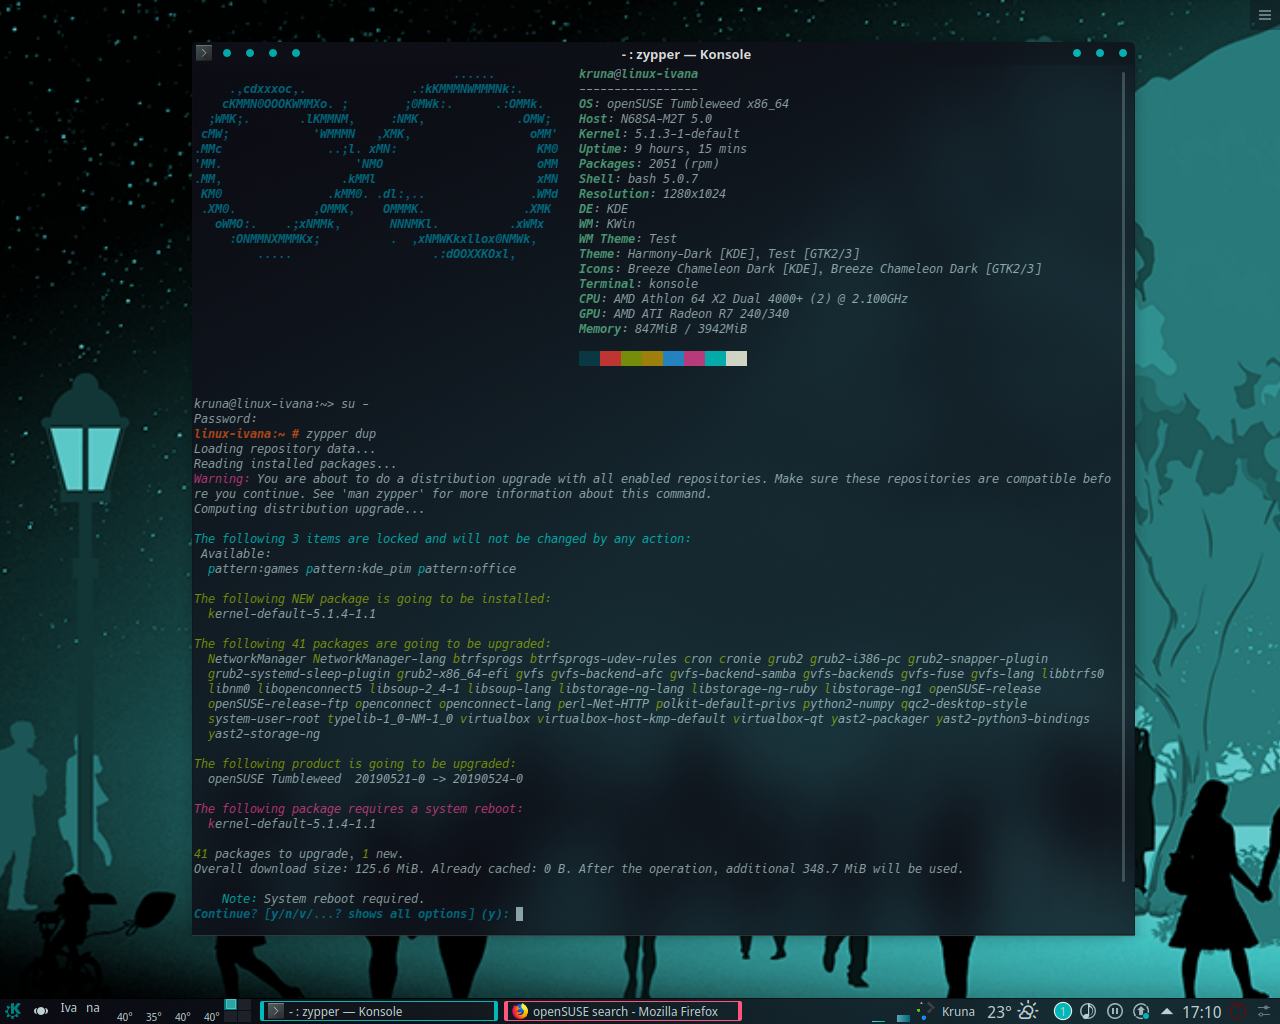Expand hidden system tray icons arrow
The image size is (1280, 1024).
click(x=1166, y=1011)
